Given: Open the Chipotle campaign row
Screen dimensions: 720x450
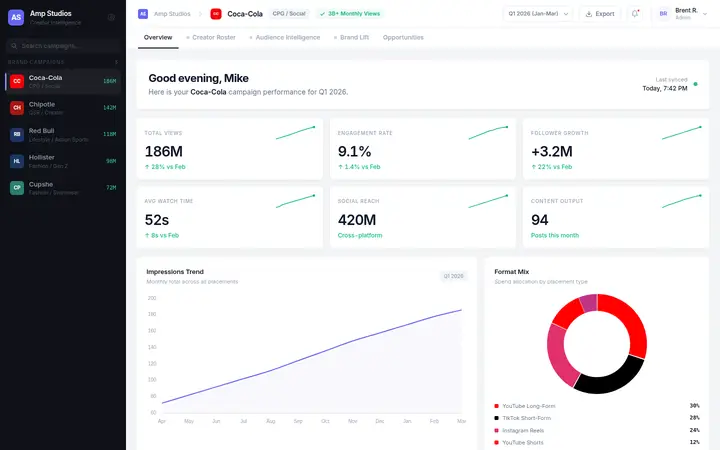Looking at the screenshot, I should pyautogui.click(x=63, y=108).
